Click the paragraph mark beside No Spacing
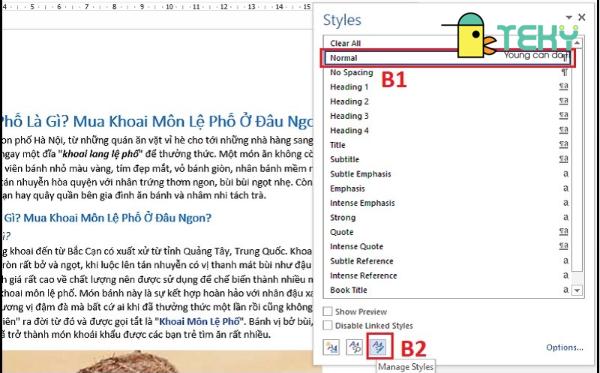 click(x=565, y=72)
